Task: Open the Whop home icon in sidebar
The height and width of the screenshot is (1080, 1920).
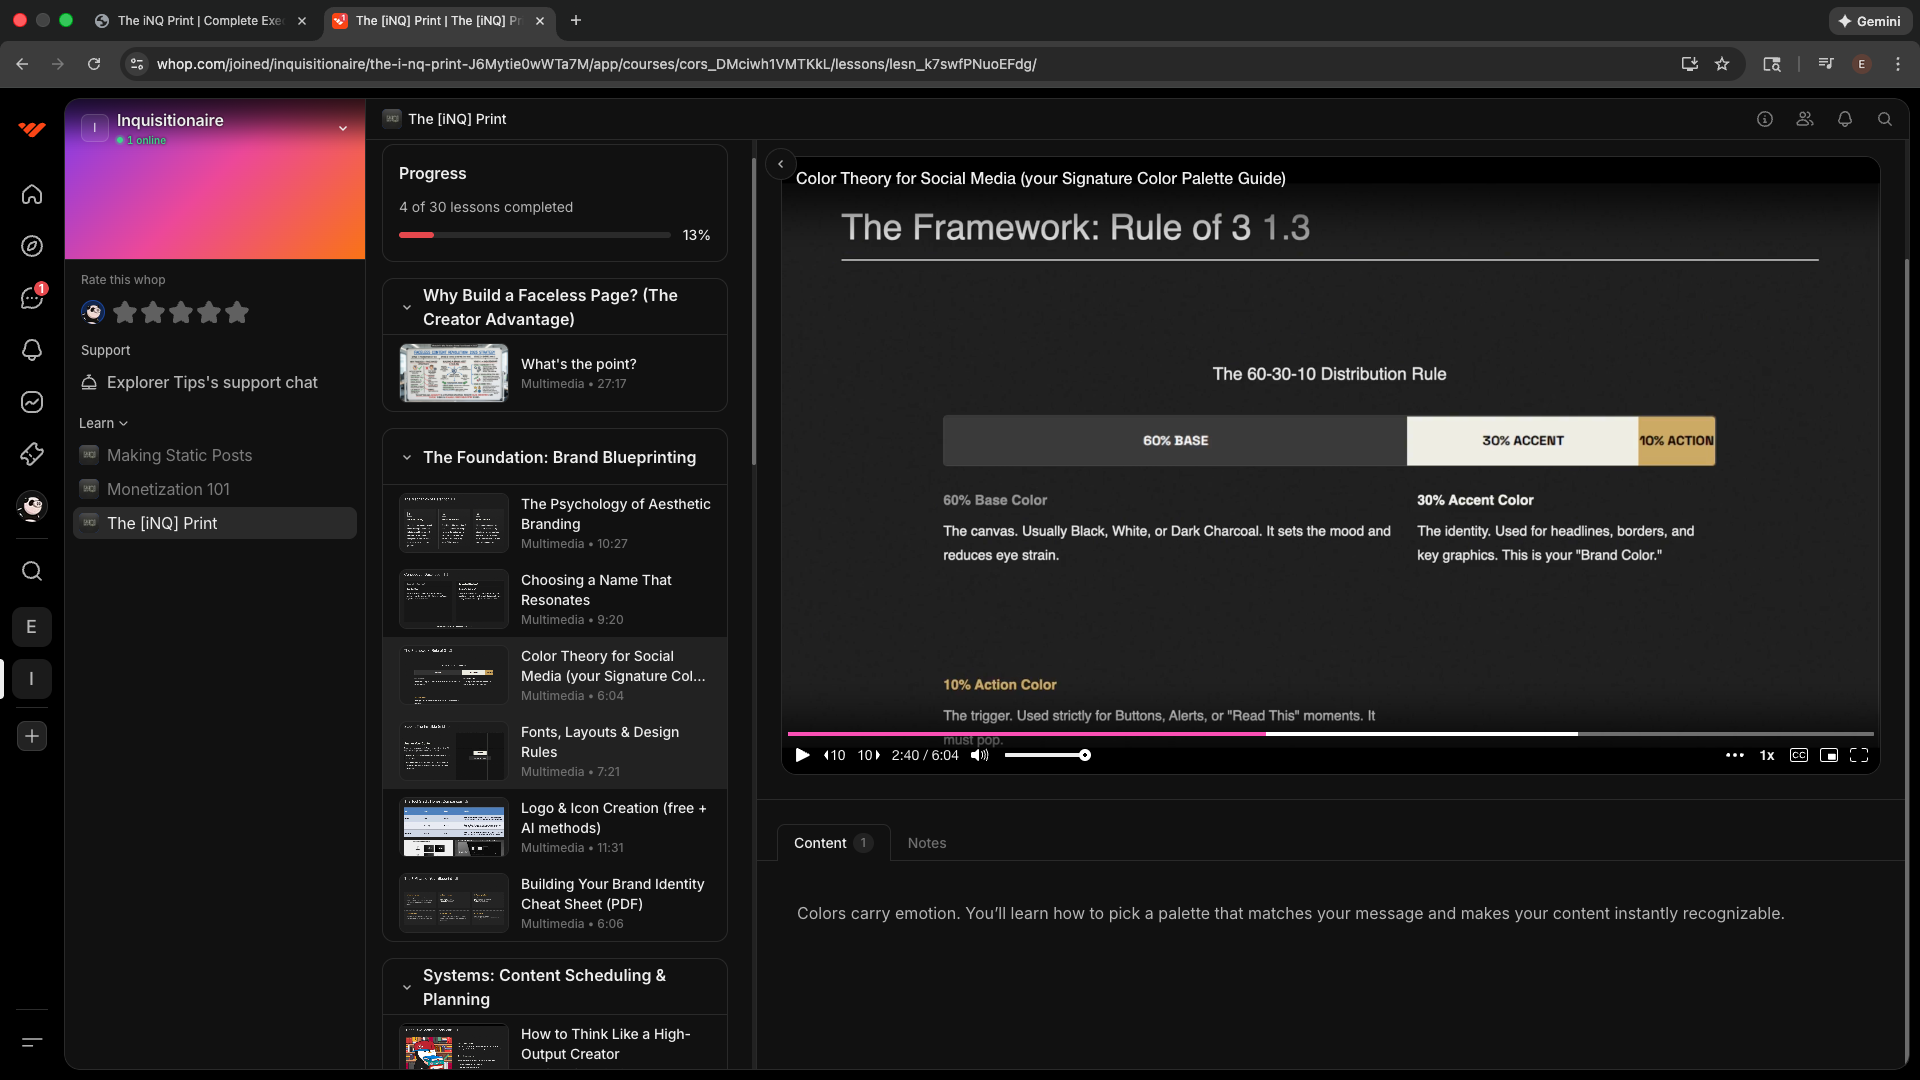Action: (32, 194)
